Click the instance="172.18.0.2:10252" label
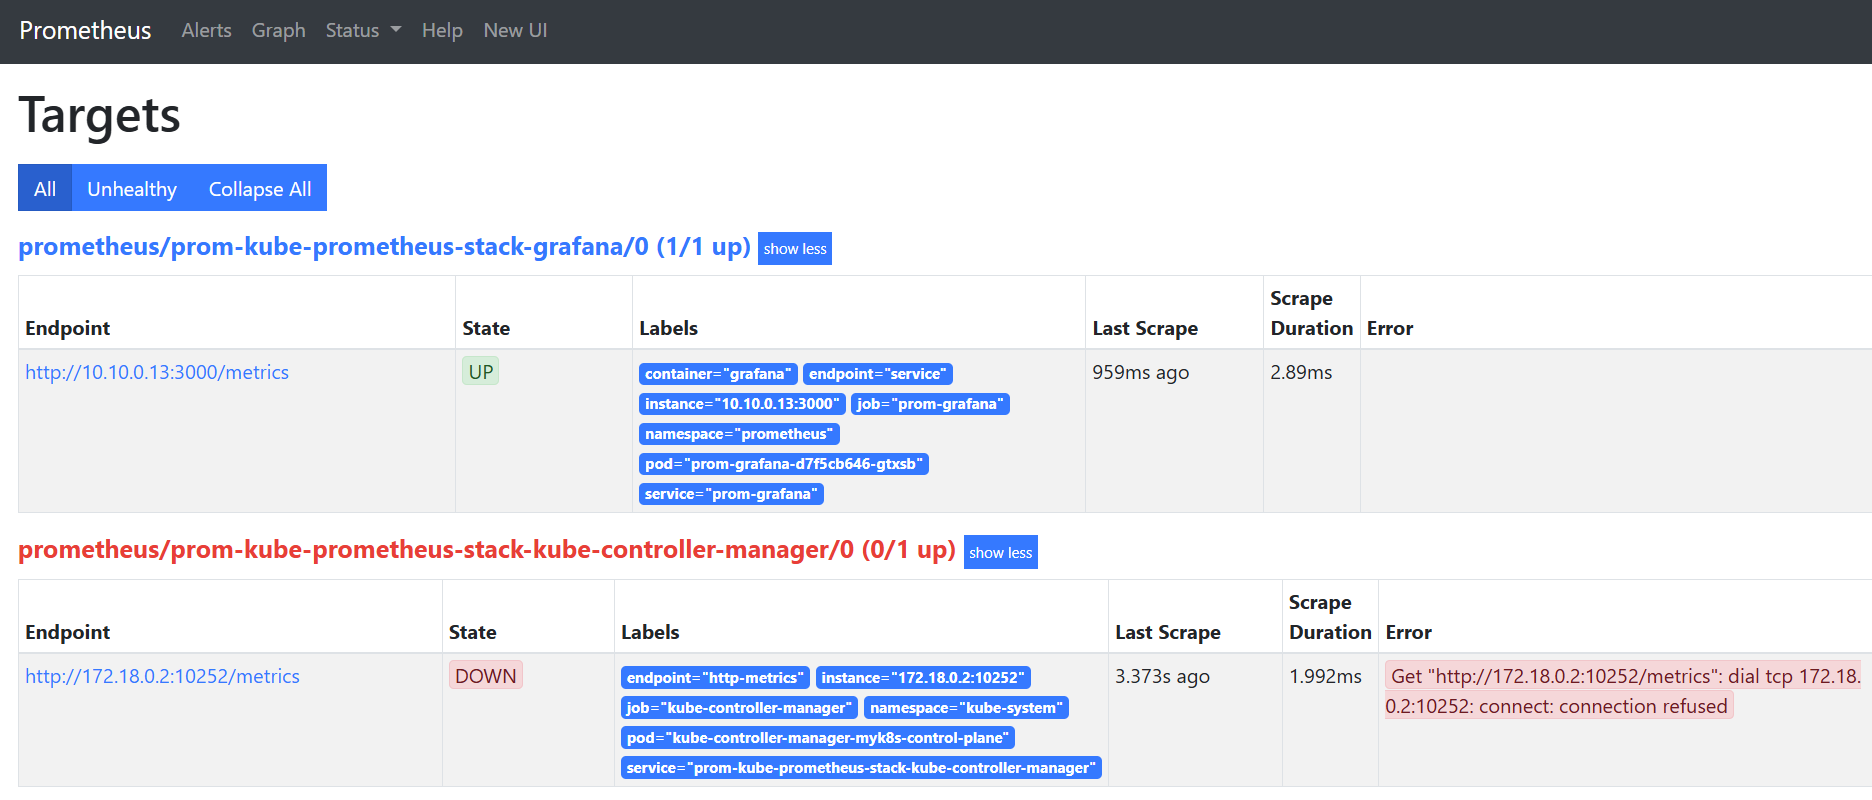This screenshot has height=800, width=1872. pos(923,678)
